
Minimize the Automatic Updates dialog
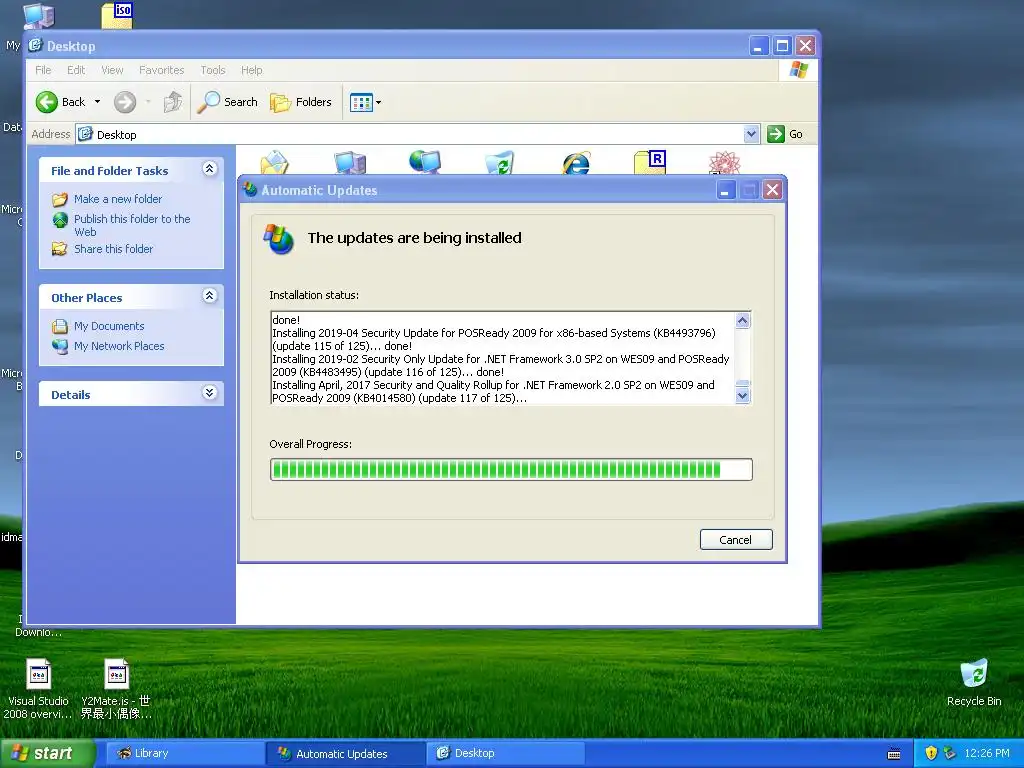click(726, 190)
